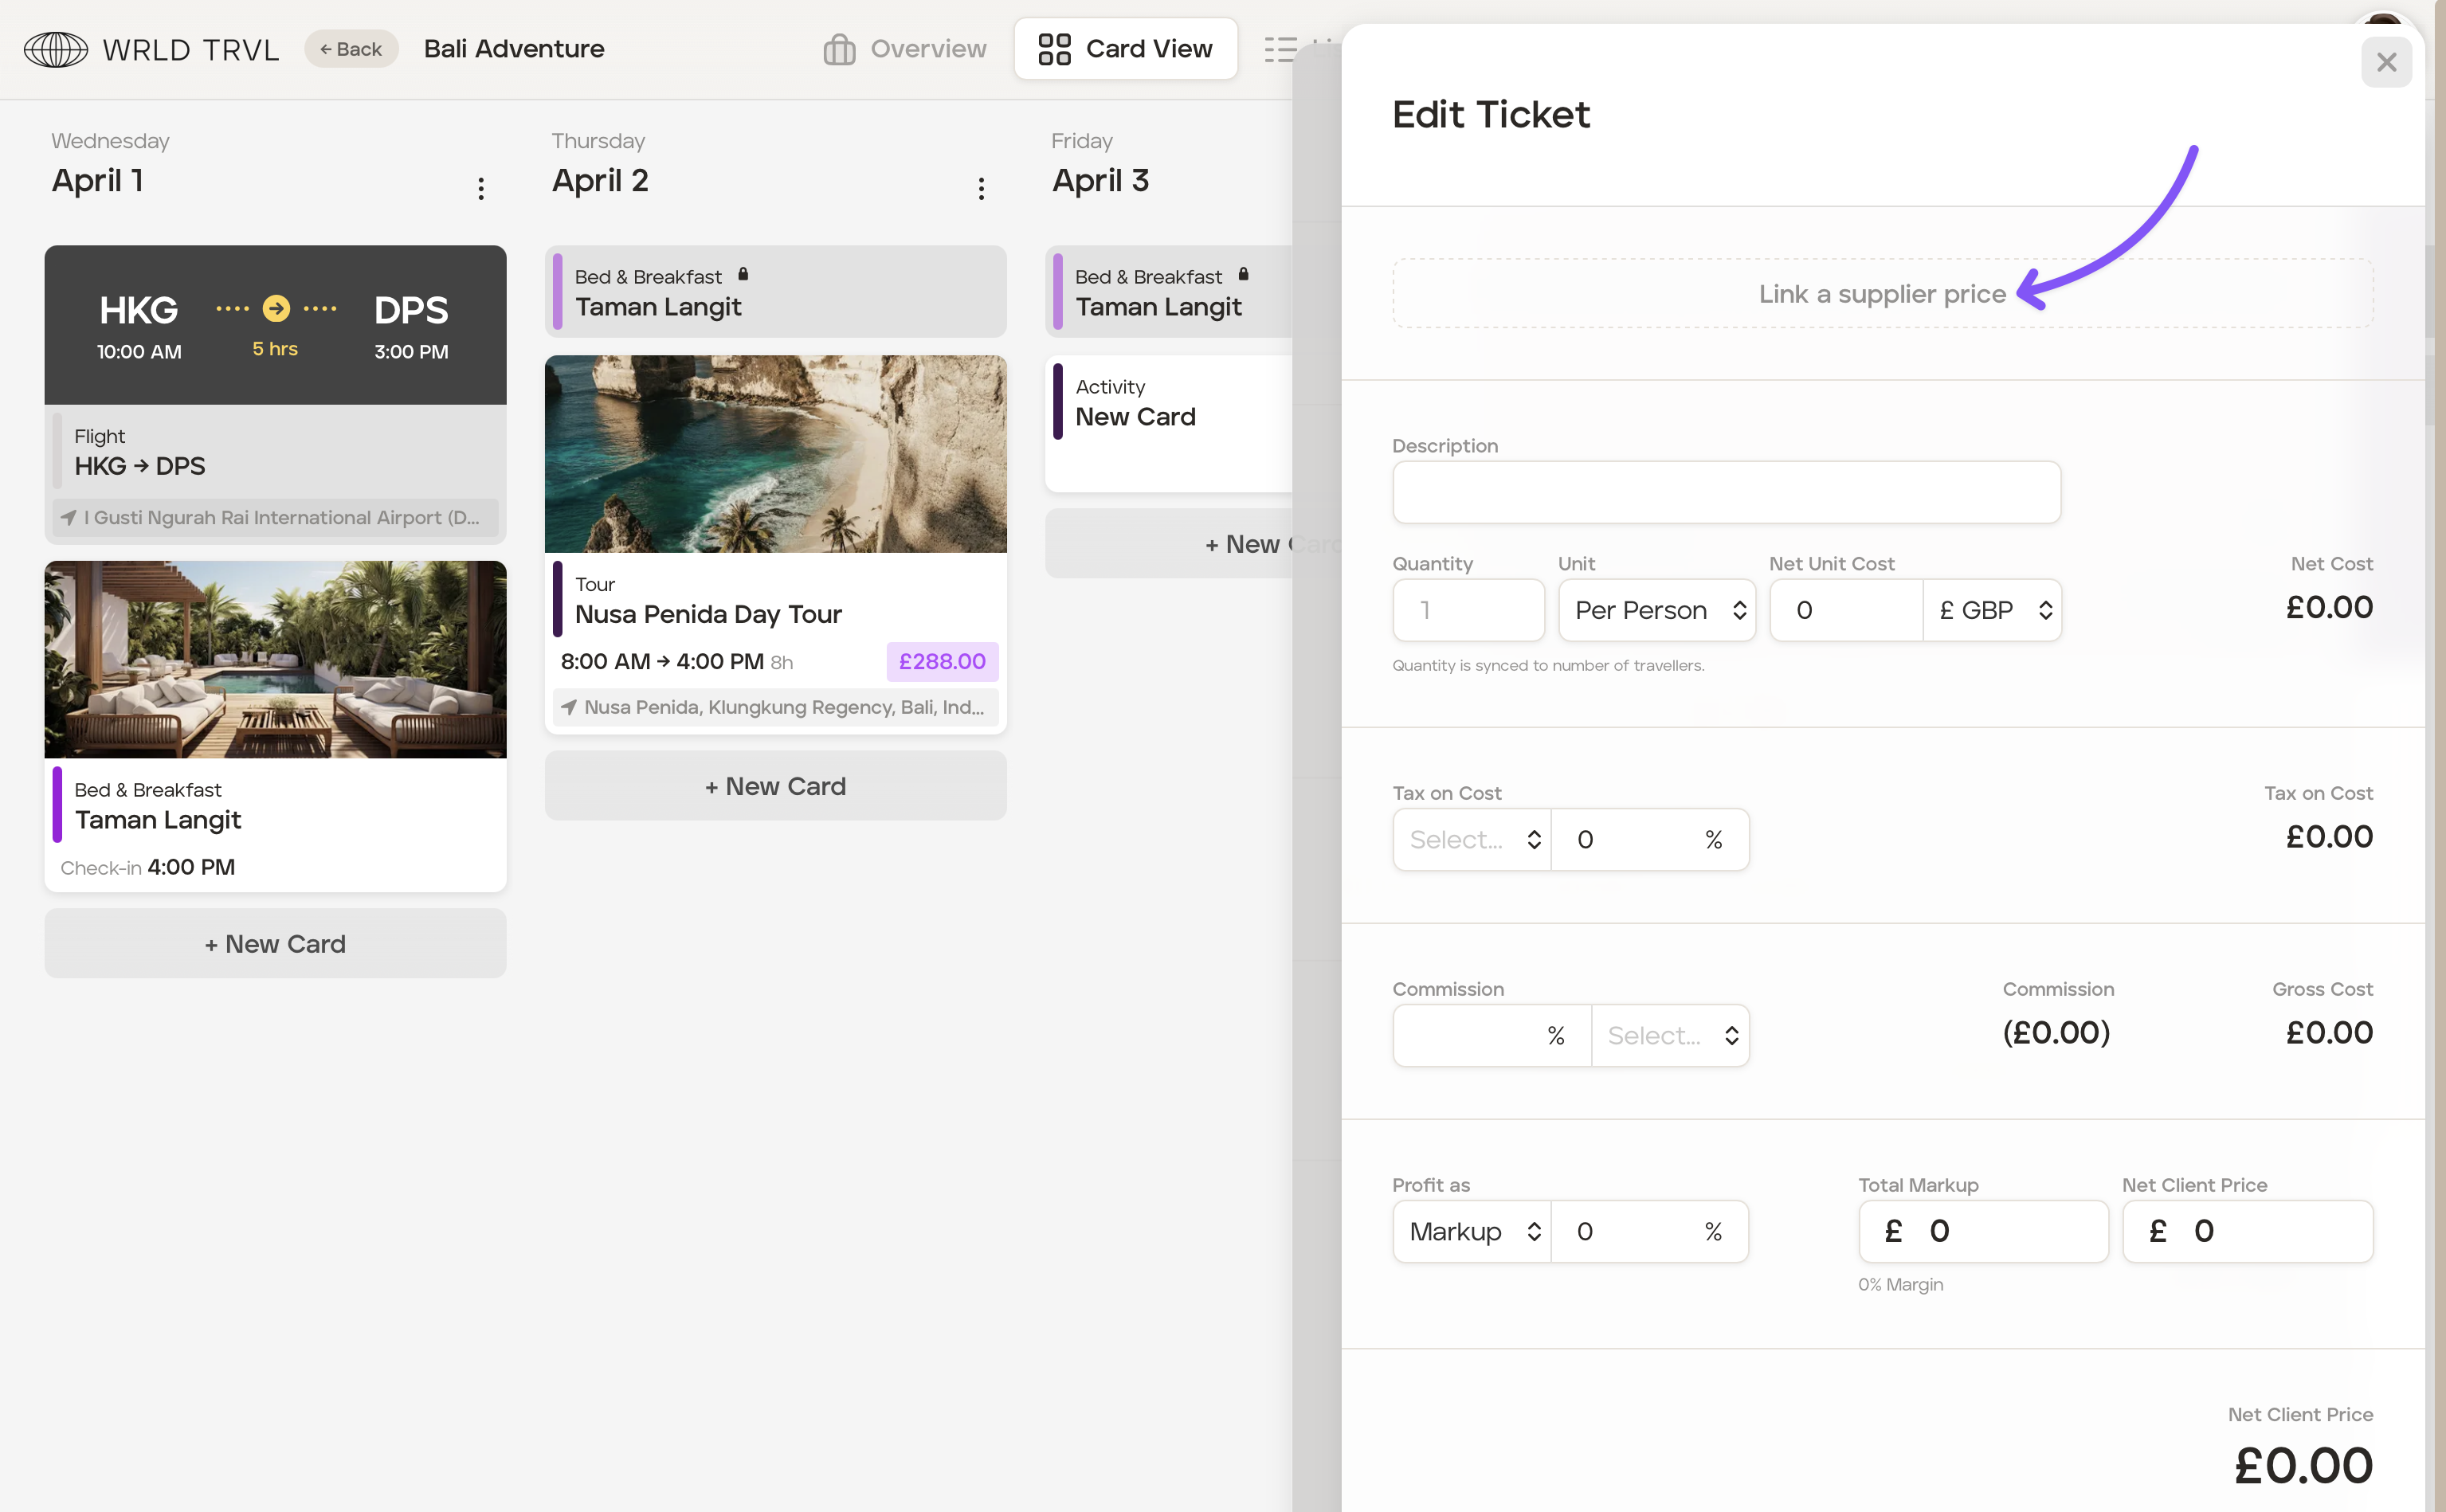Select the Card View tab
Viewport: 2446px width, 1512px height.
(1125, 49)
